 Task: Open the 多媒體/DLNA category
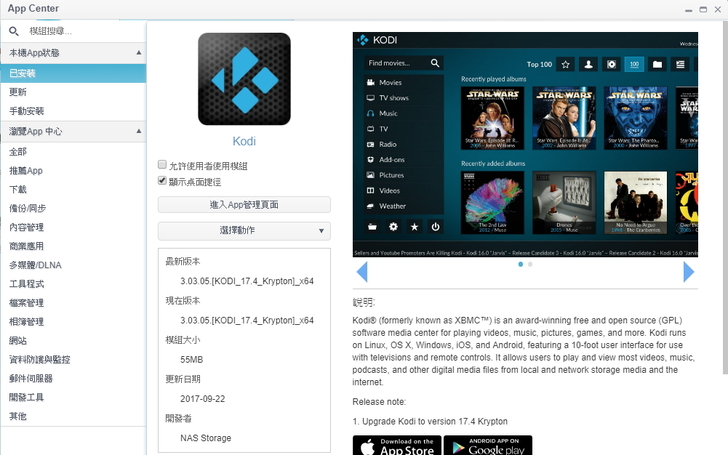coord(73,265)
